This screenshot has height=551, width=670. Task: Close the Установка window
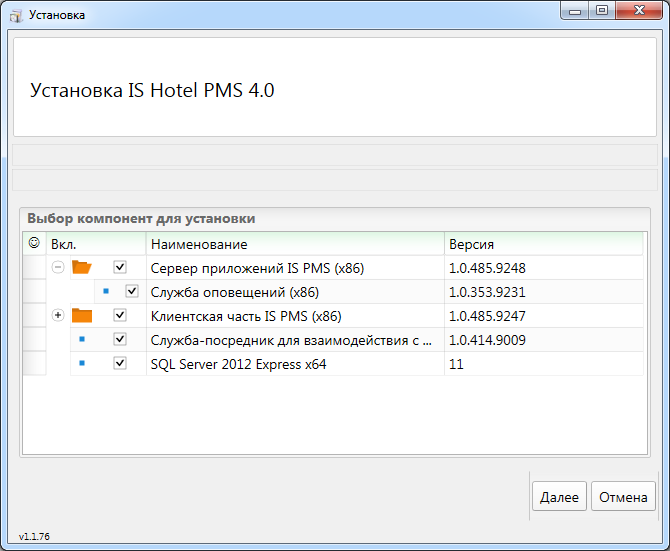click(x=639, y=11)
